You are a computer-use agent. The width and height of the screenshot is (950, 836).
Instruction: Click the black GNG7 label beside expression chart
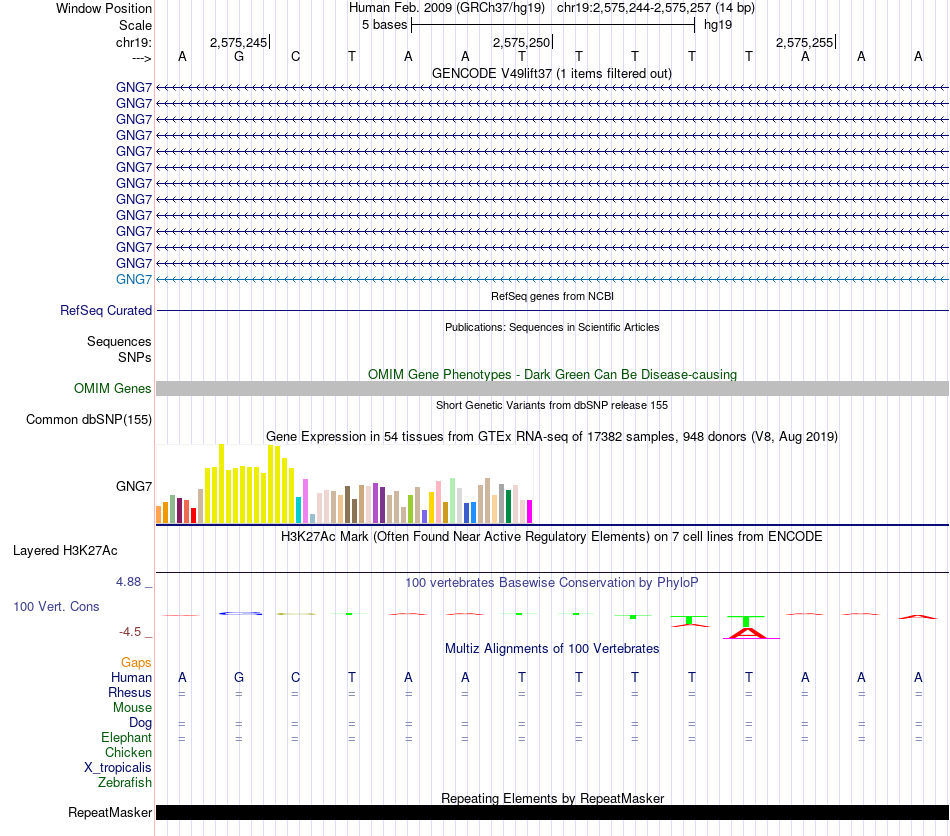click(x=134, y=486)
